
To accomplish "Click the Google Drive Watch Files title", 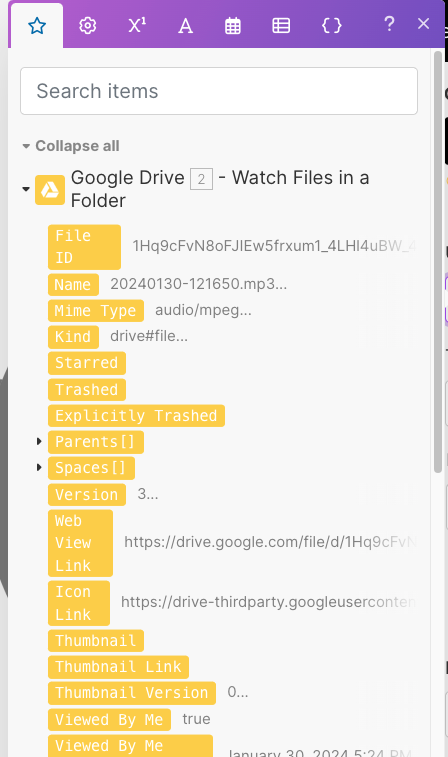I will click(x=220, y=189).
